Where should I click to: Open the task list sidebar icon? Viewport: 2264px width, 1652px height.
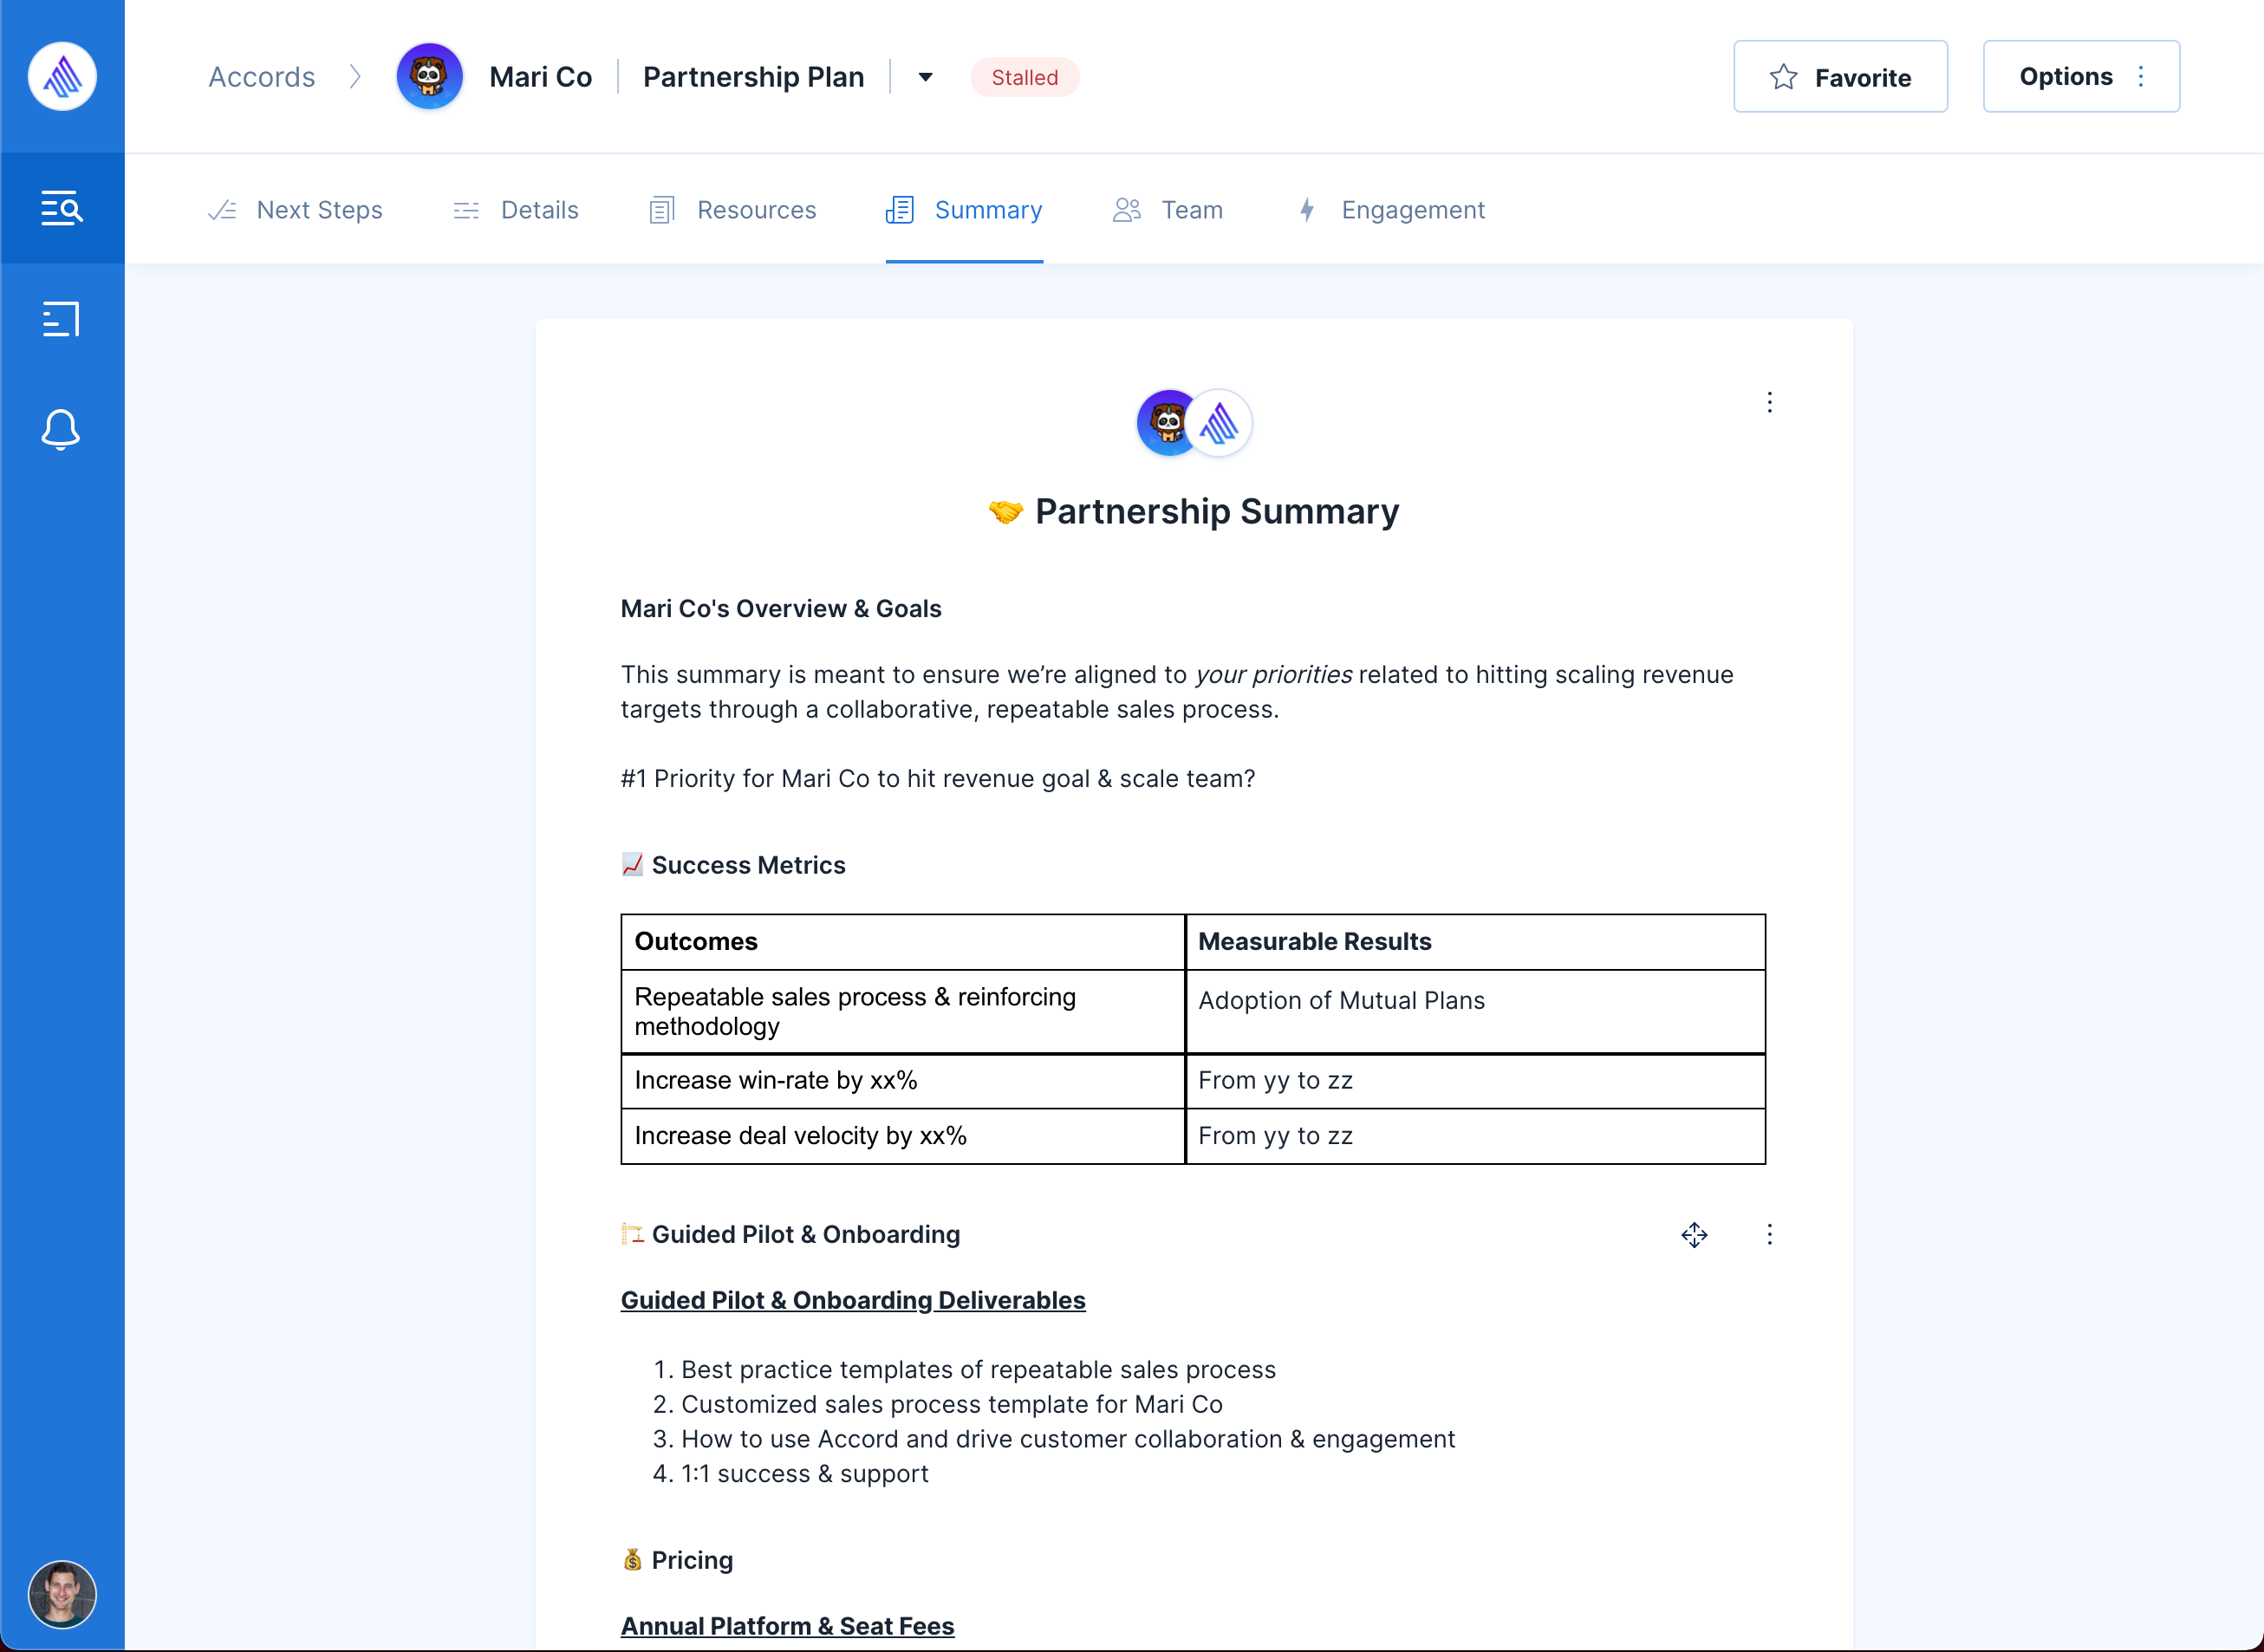click(x=62, y=319)
